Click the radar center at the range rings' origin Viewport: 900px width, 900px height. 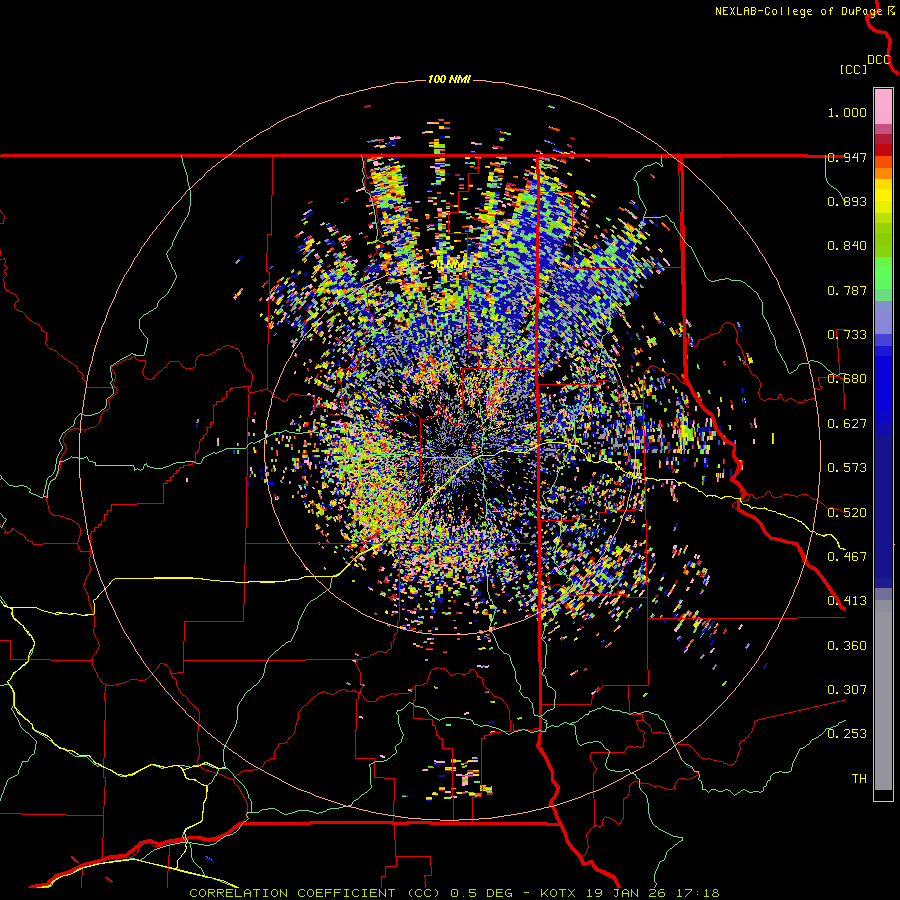click(450, 451)
